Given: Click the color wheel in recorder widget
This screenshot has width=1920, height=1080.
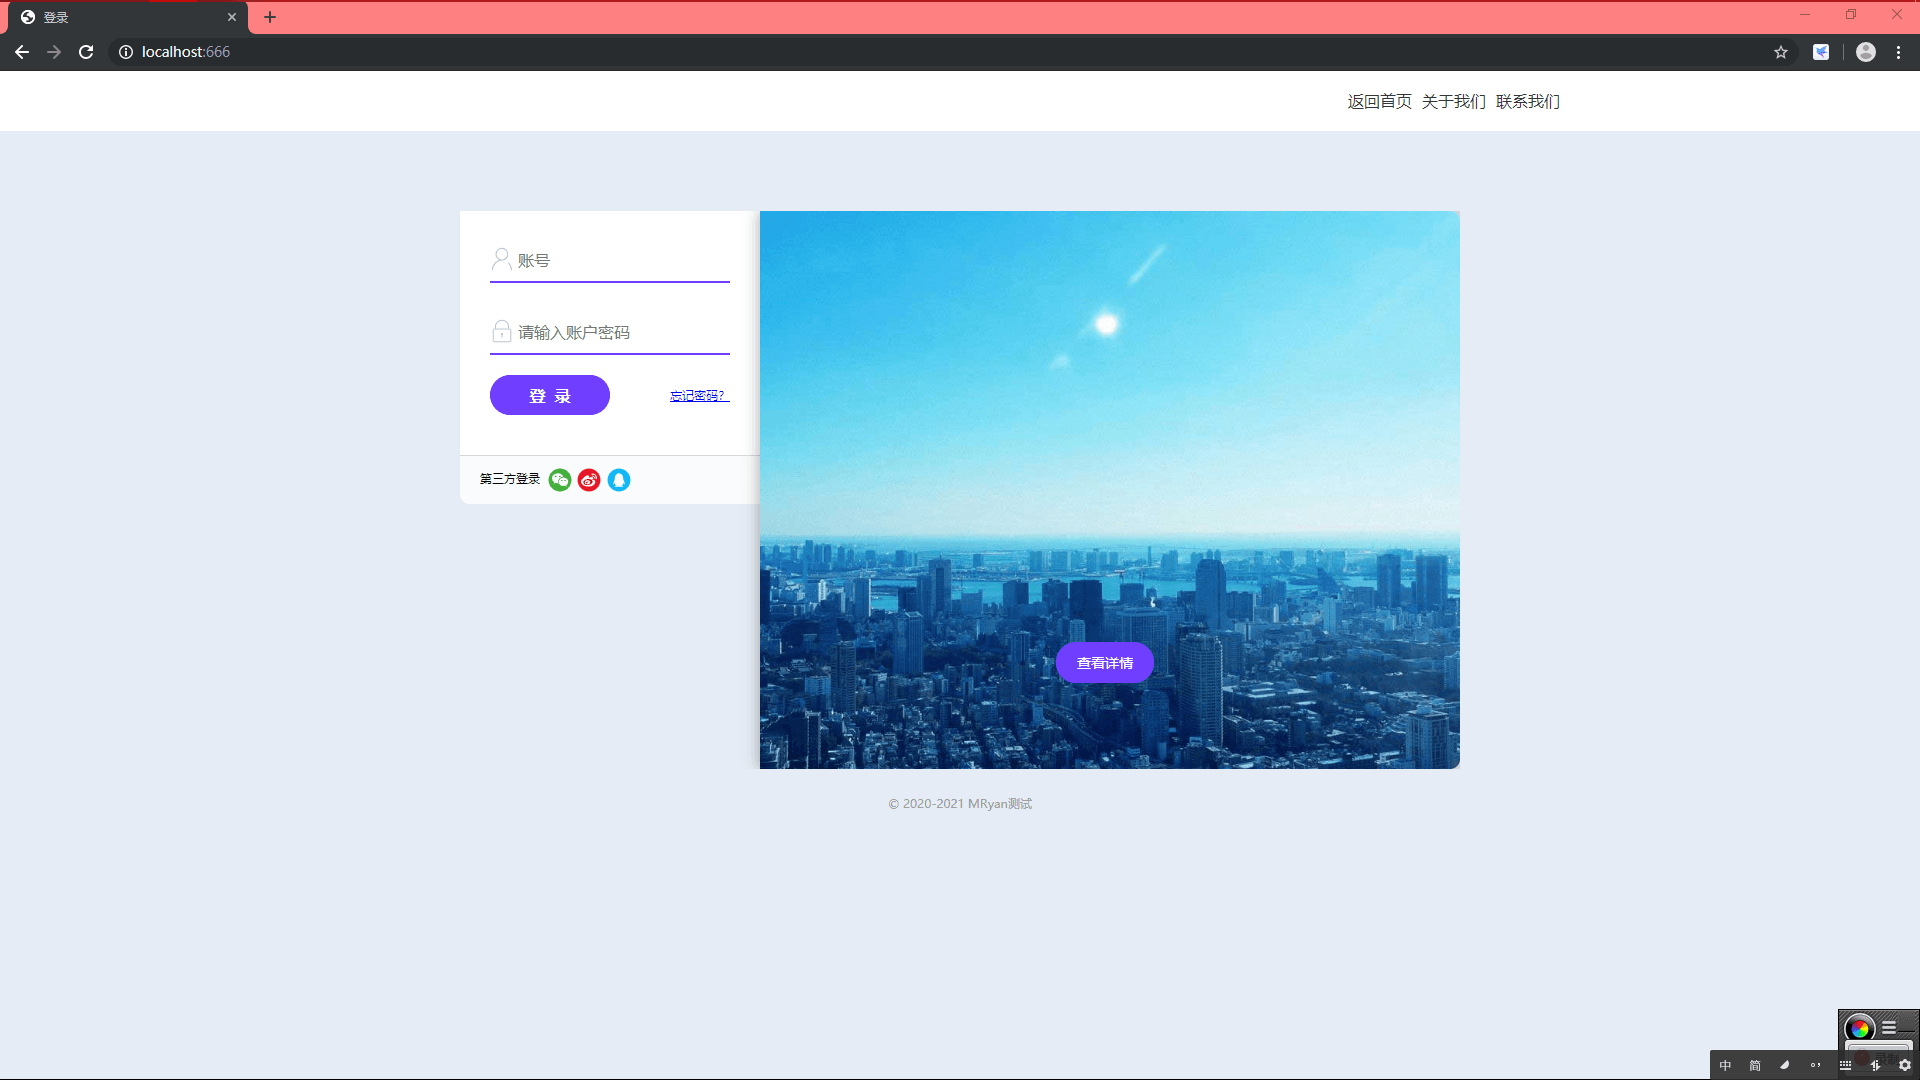Looking at the screenshot, I should click(x=1860, y=1028).
